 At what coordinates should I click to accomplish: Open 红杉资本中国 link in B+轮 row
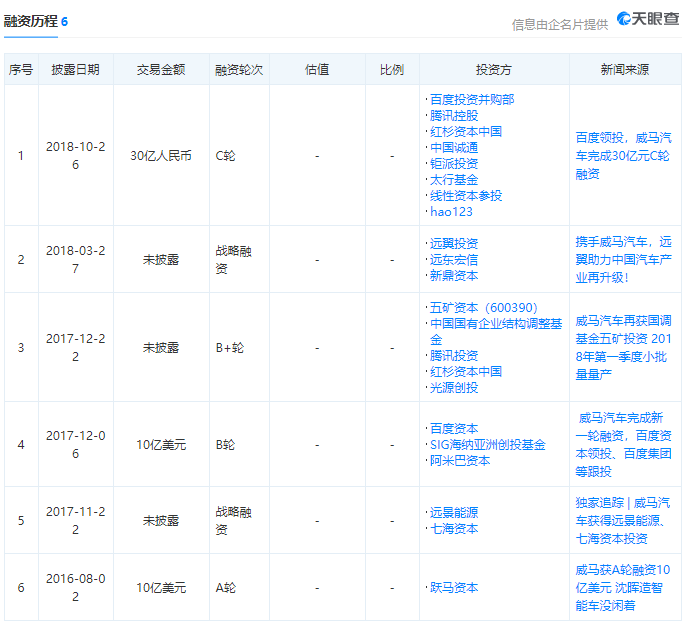(x=466, y=371)
